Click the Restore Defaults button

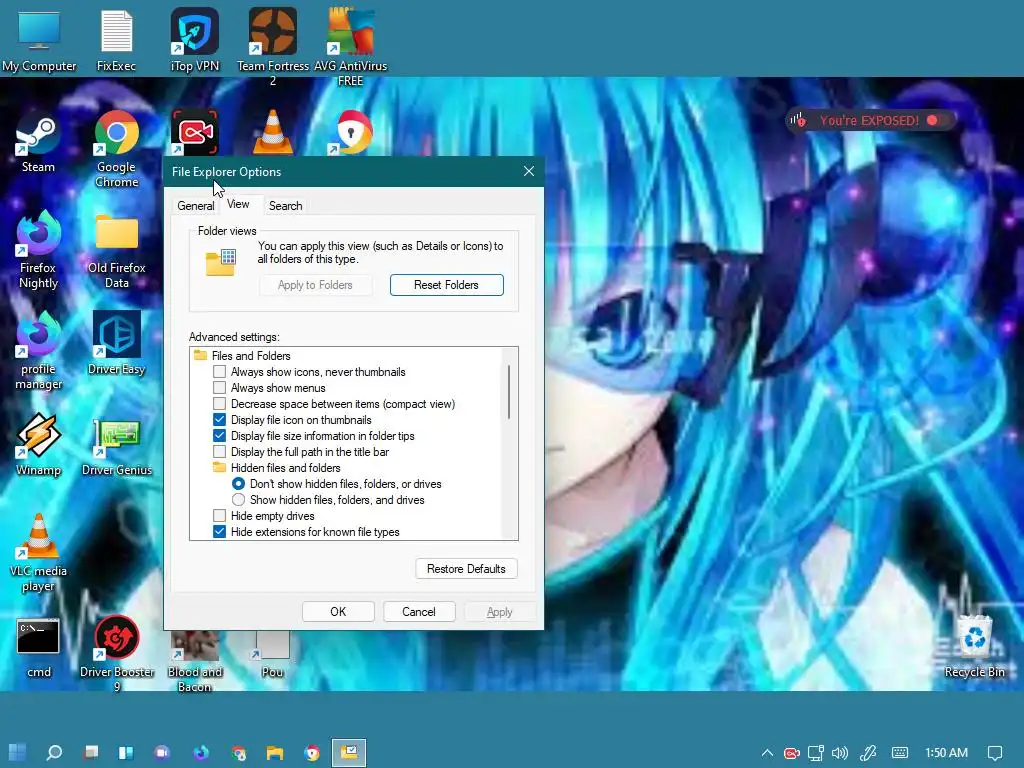(x=466, y=569)
